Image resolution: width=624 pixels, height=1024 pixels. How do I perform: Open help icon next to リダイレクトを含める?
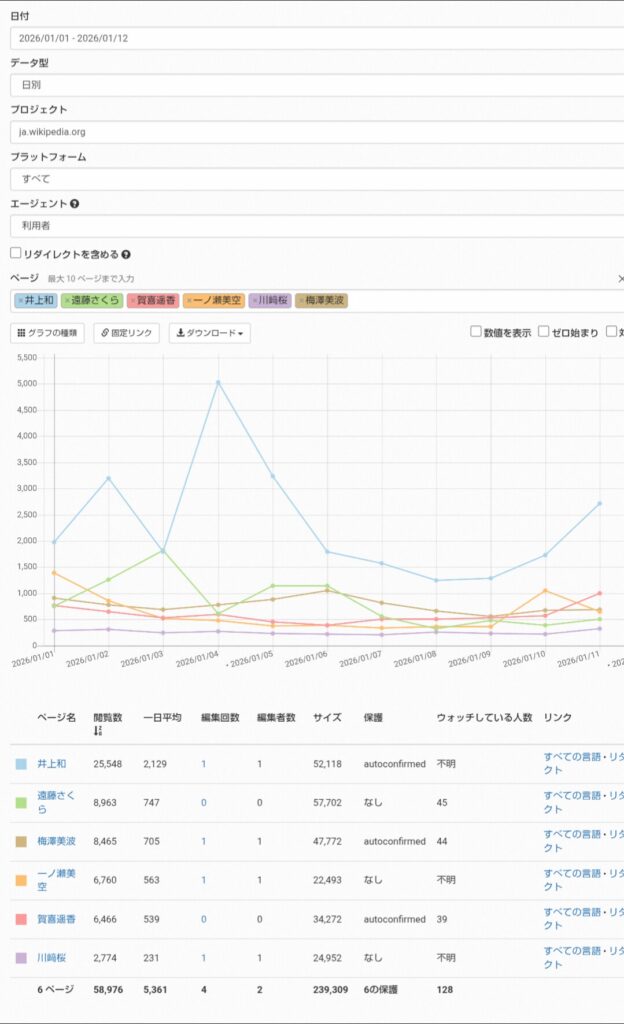coord(125,255)
